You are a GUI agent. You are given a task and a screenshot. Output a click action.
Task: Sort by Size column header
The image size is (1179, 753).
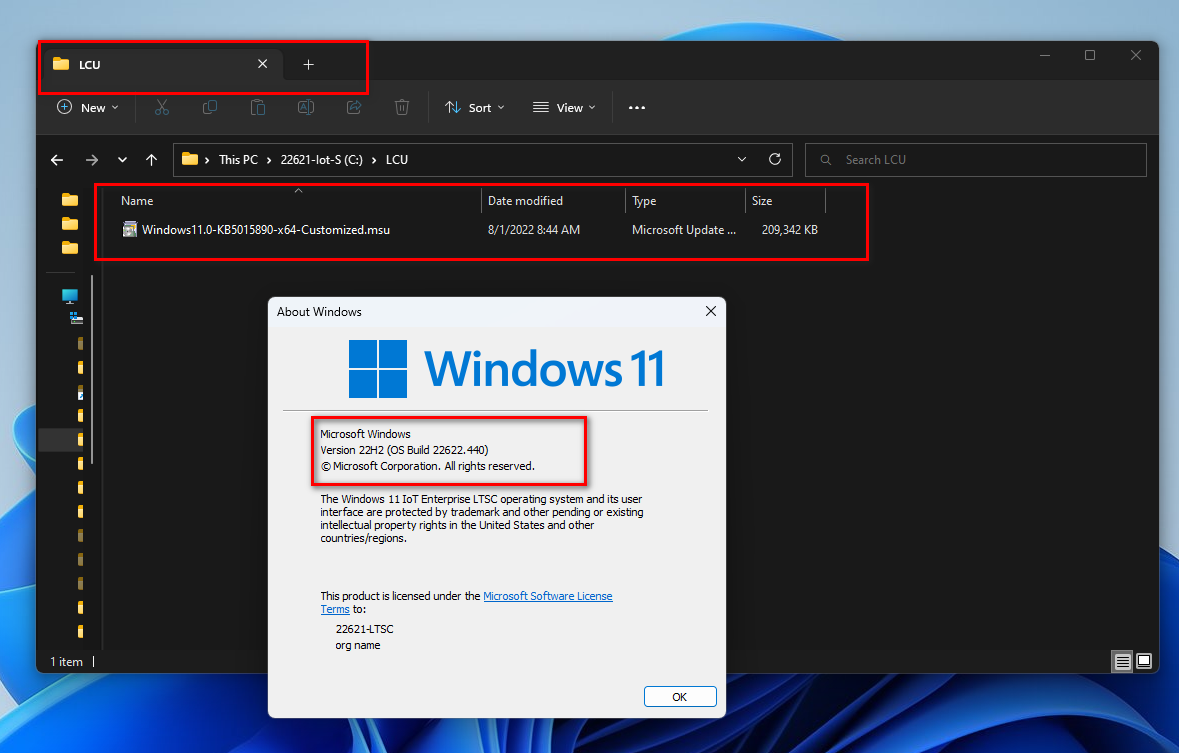(786, 201)
